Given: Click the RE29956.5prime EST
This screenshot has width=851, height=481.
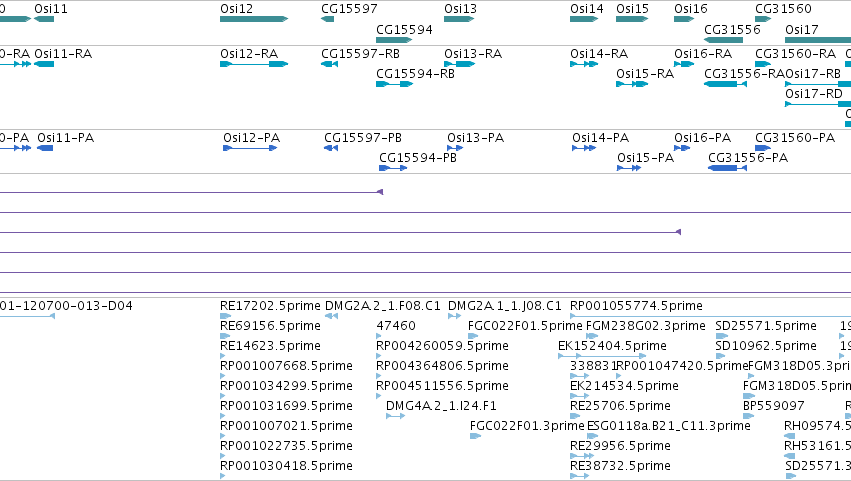Looking at the screenshot, I should tap(582, 457).
